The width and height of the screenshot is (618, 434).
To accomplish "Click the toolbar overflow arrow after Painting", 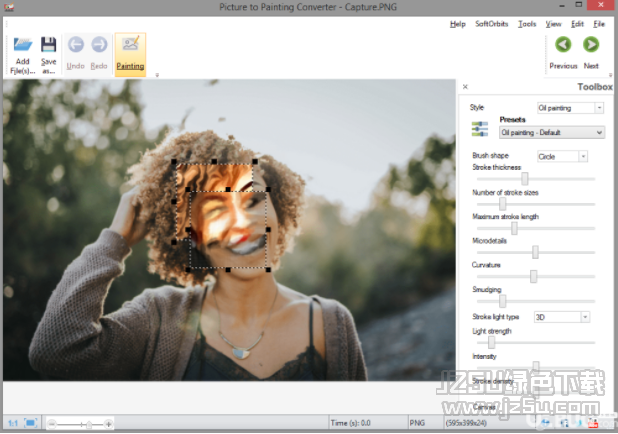I will pos(157,75).
